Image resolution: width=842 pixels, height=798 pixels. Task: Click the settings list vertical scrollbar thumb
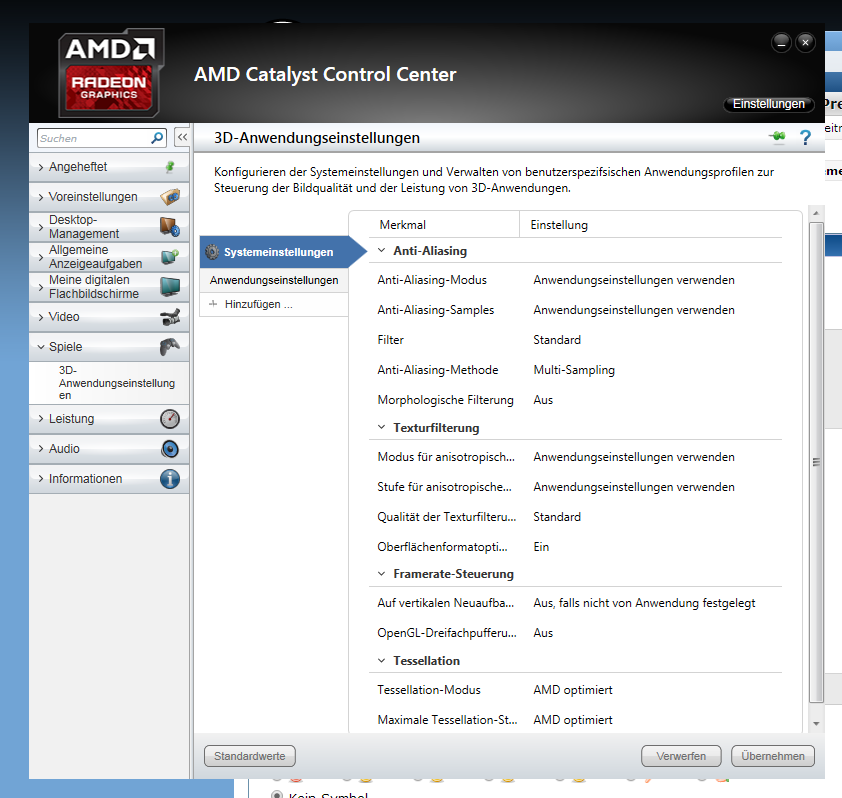[816, 462]
